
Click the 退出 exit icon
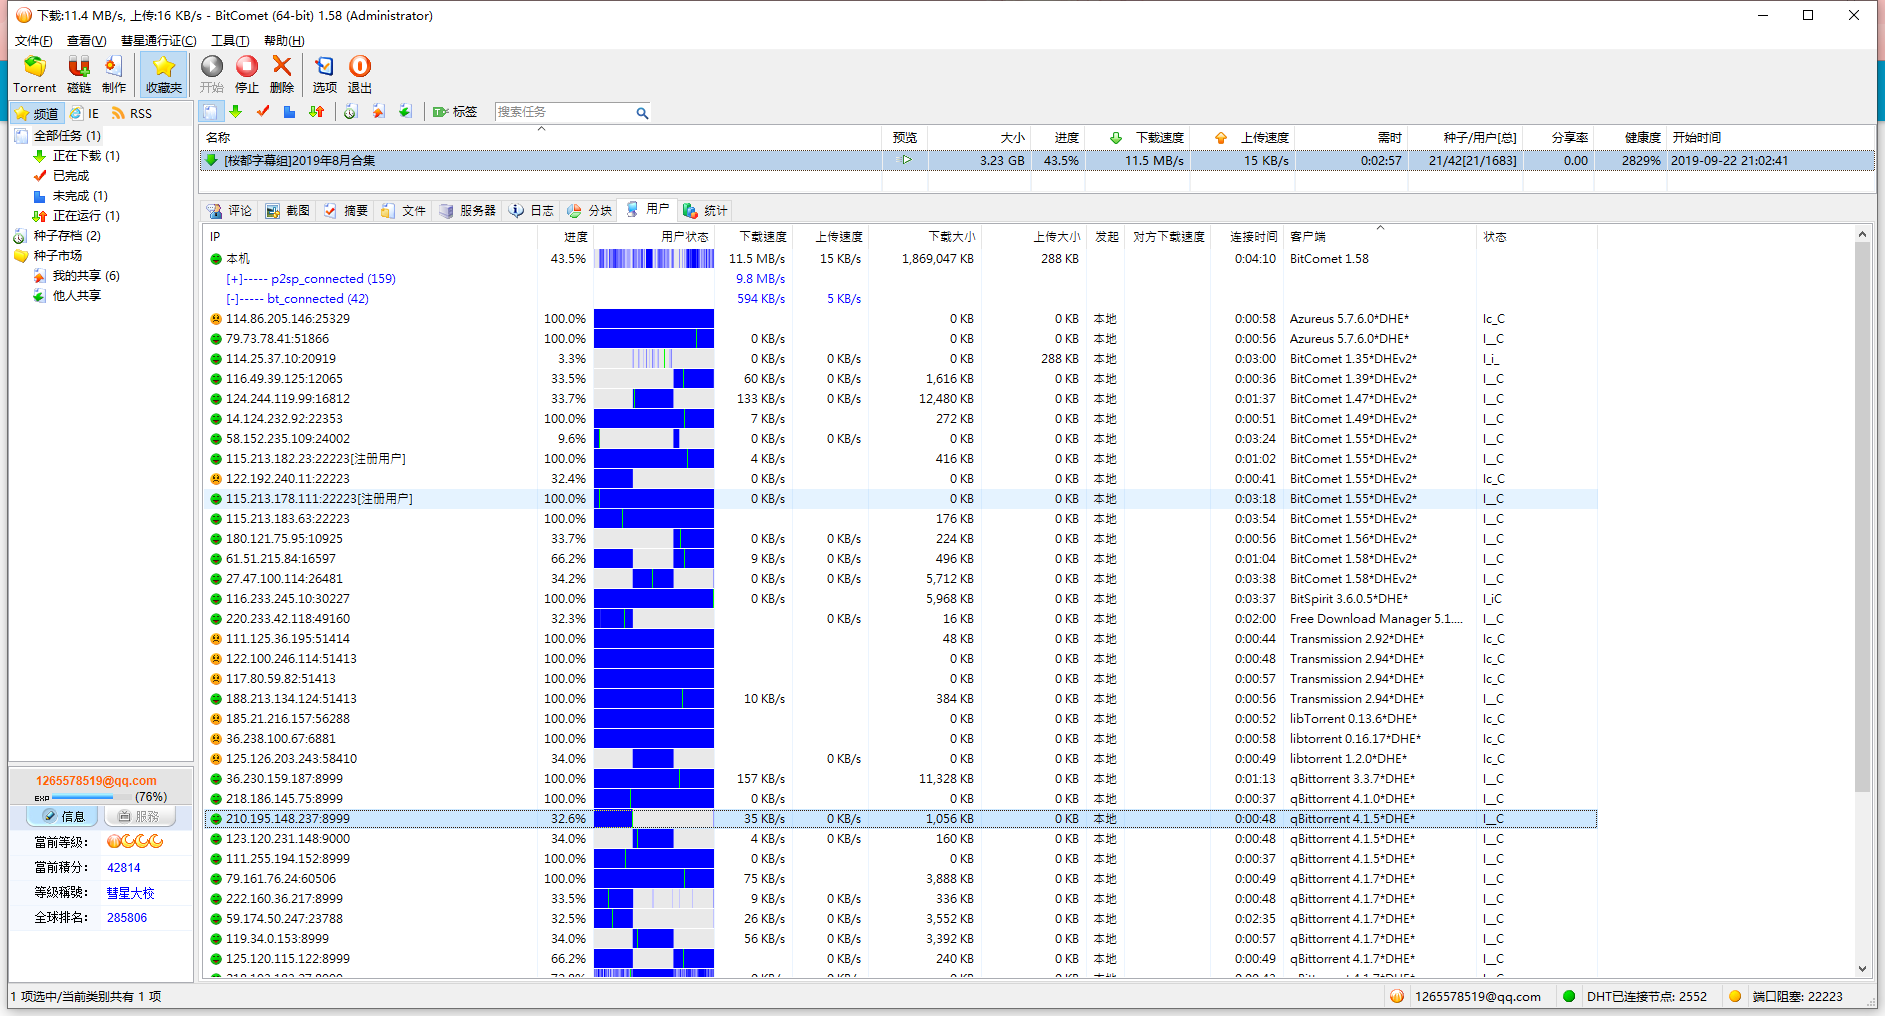360,68
